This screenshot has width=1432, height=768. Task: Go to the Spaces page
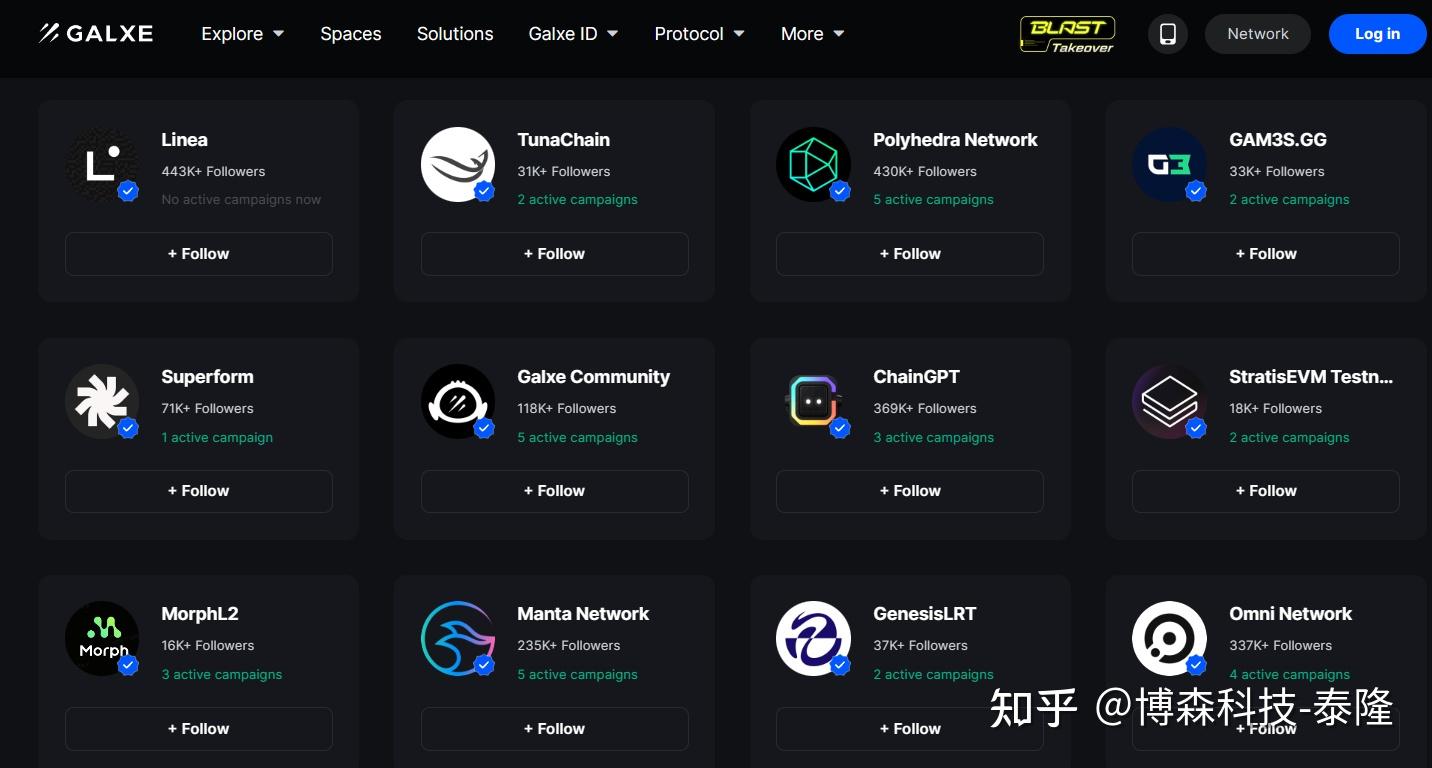351,34
